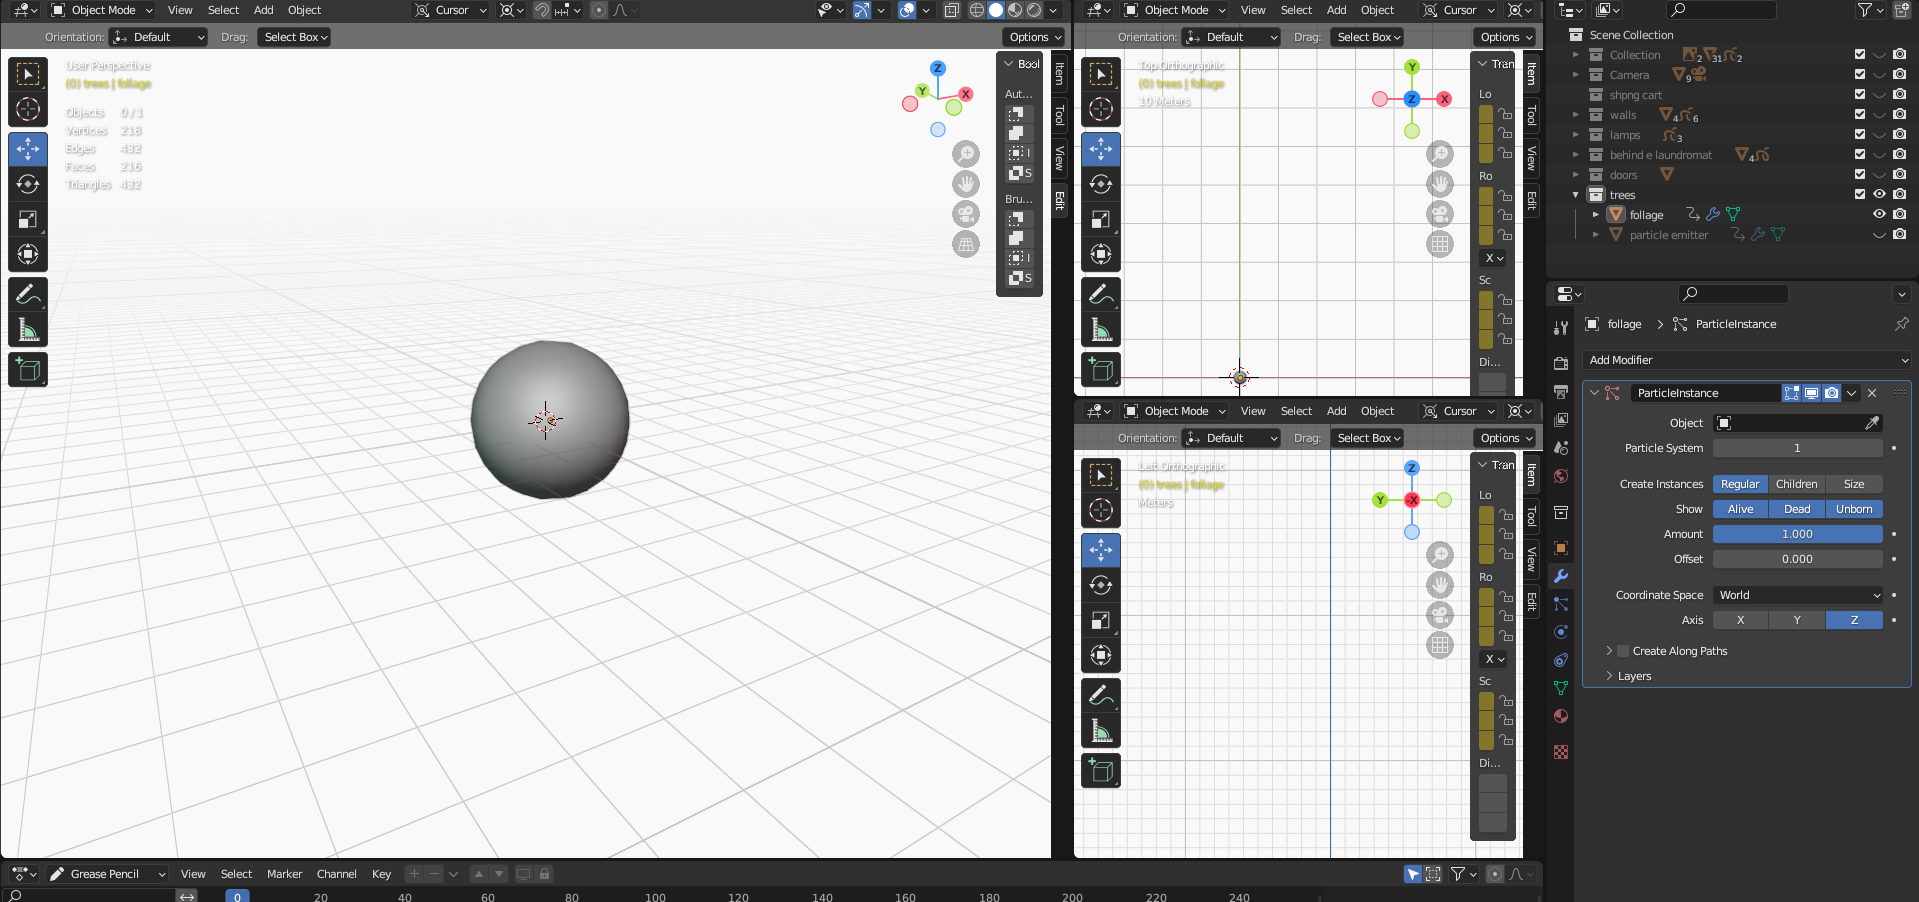Activate the Annotate pencil tool
Screen dimensions: 1919x902
[28, 294]
